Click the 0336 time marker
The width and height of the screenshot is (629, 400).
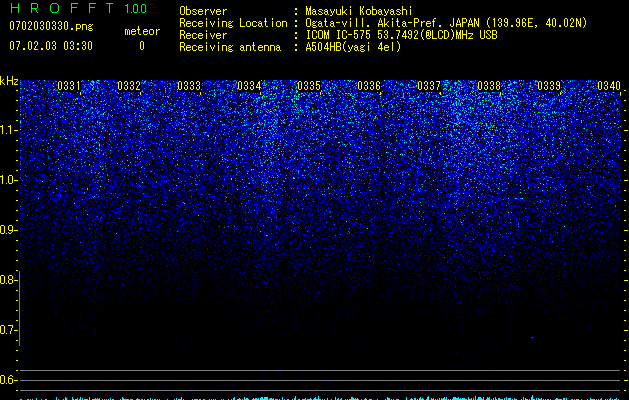pos(369,86)
